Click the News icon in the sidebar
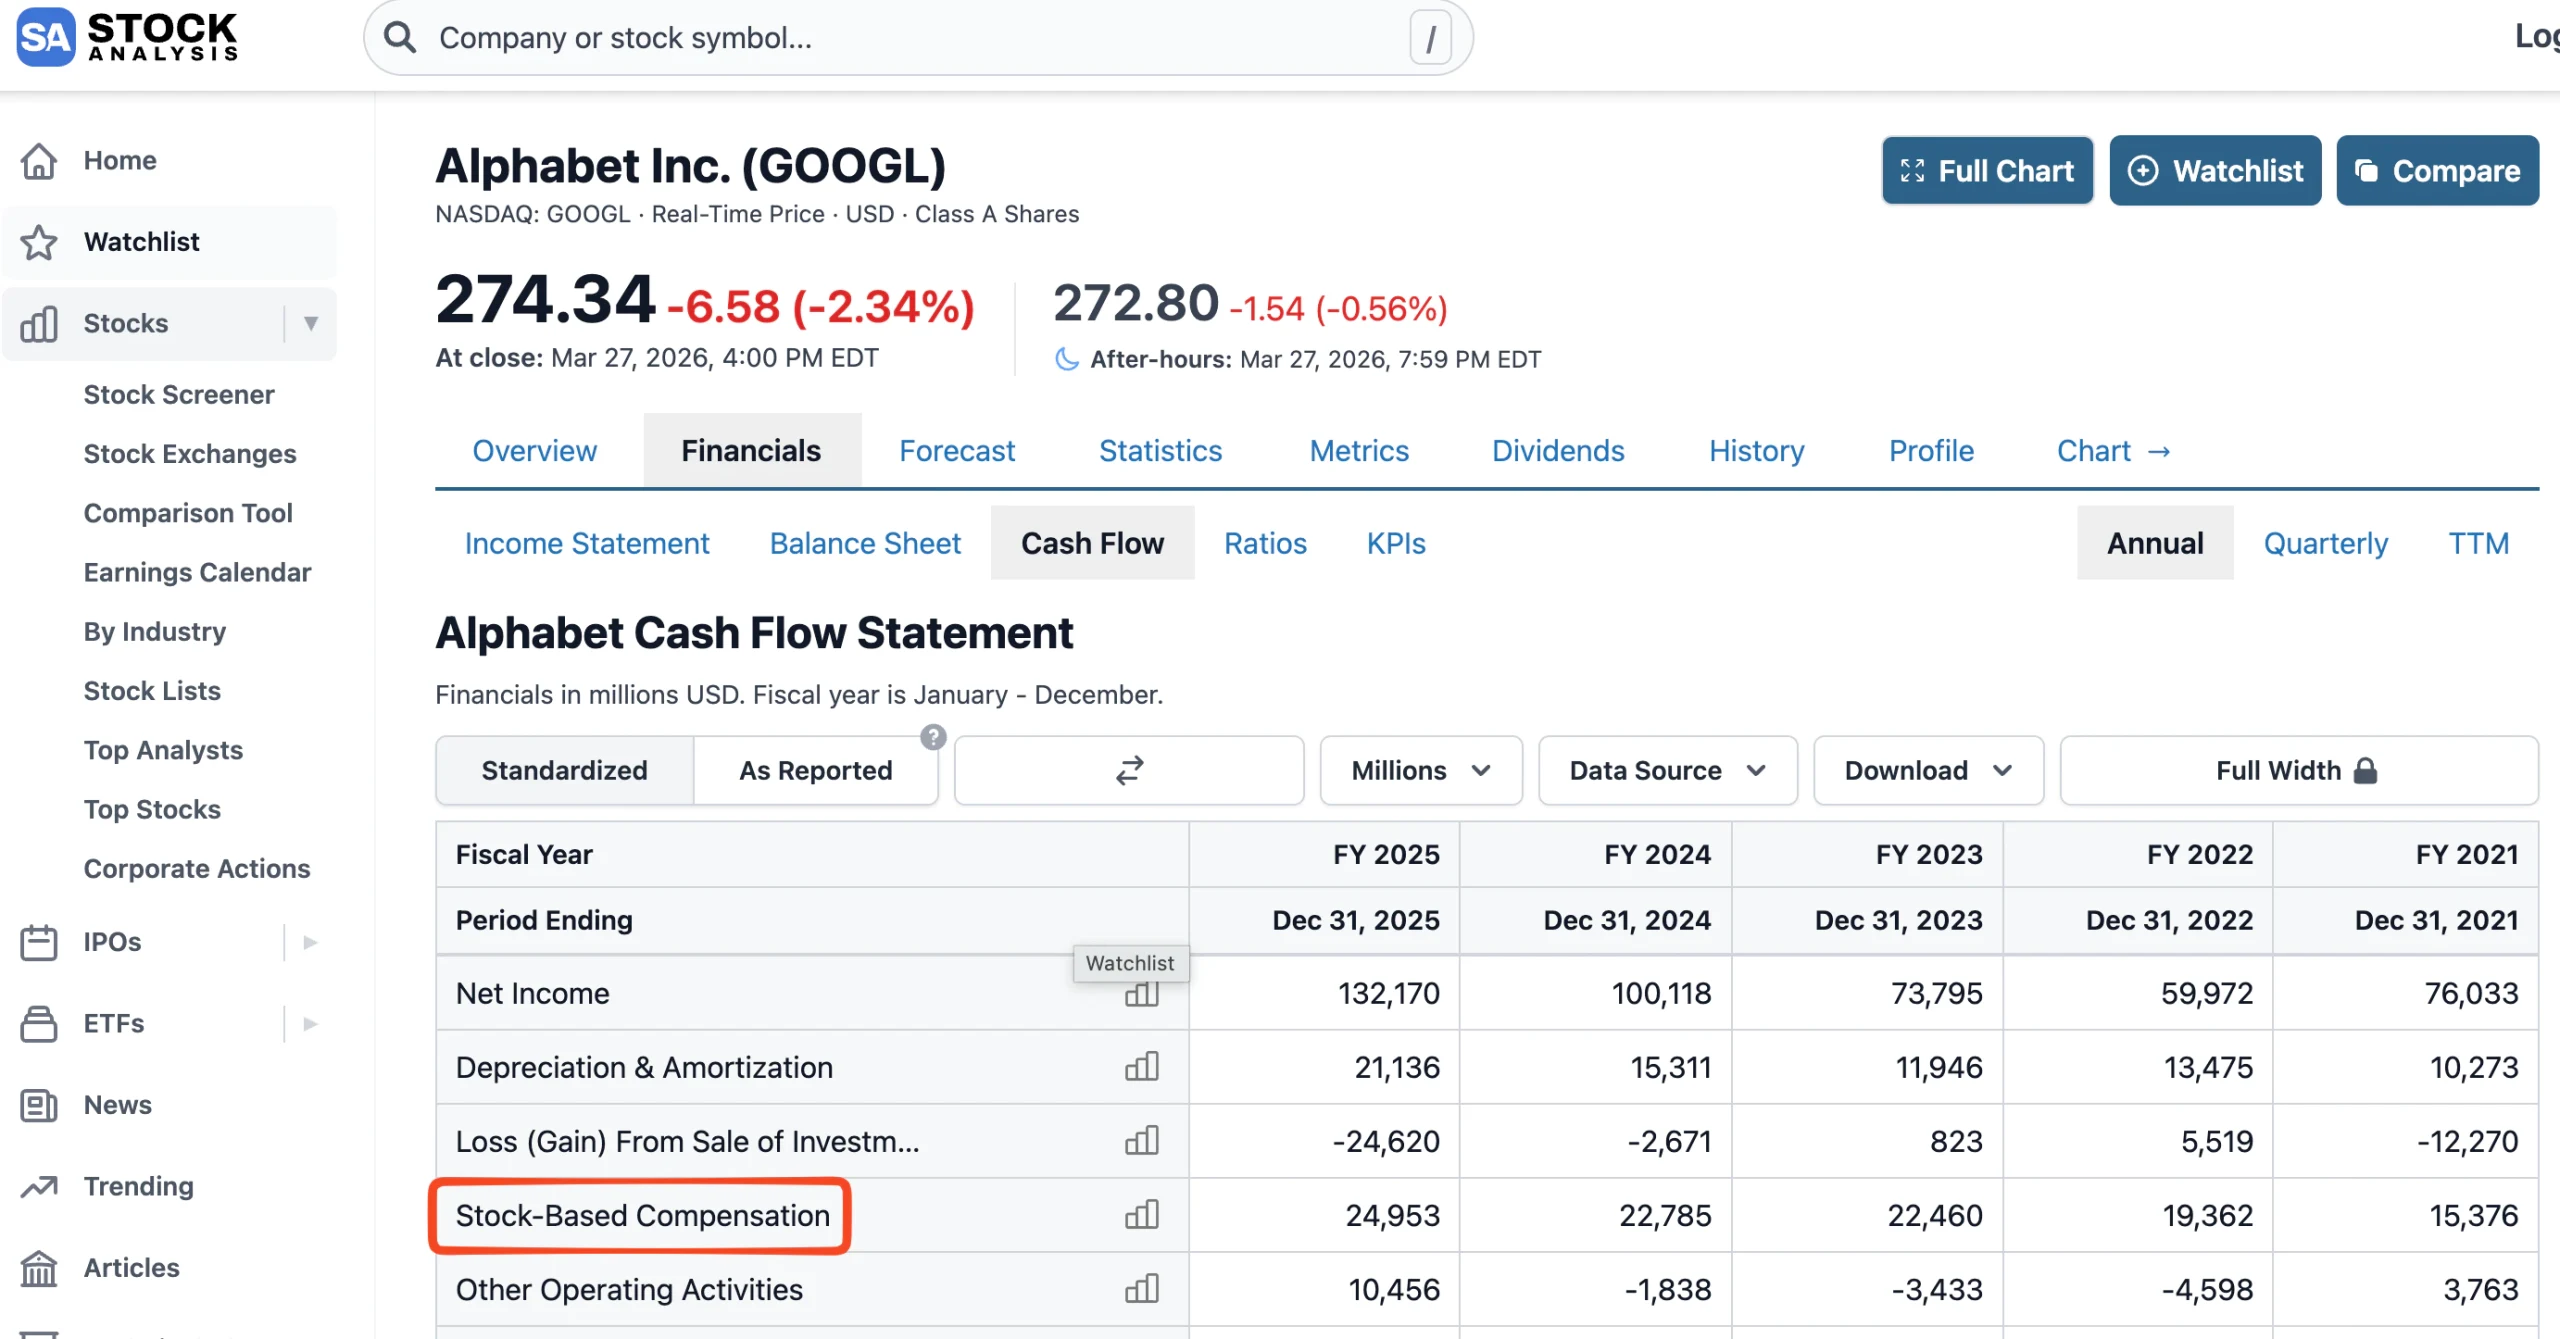Viewport: 2560px width, 1339px height. (x=38, y=1105)
